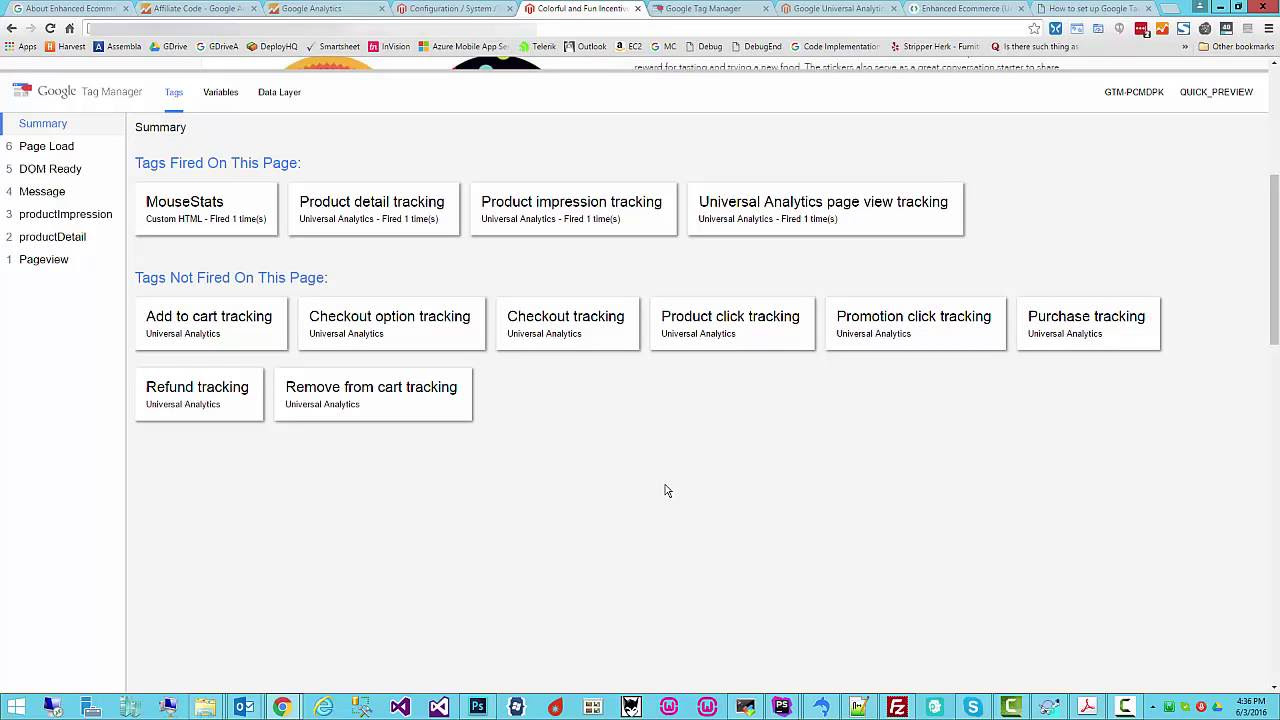Go back using browser back arrow

[12, 28]
